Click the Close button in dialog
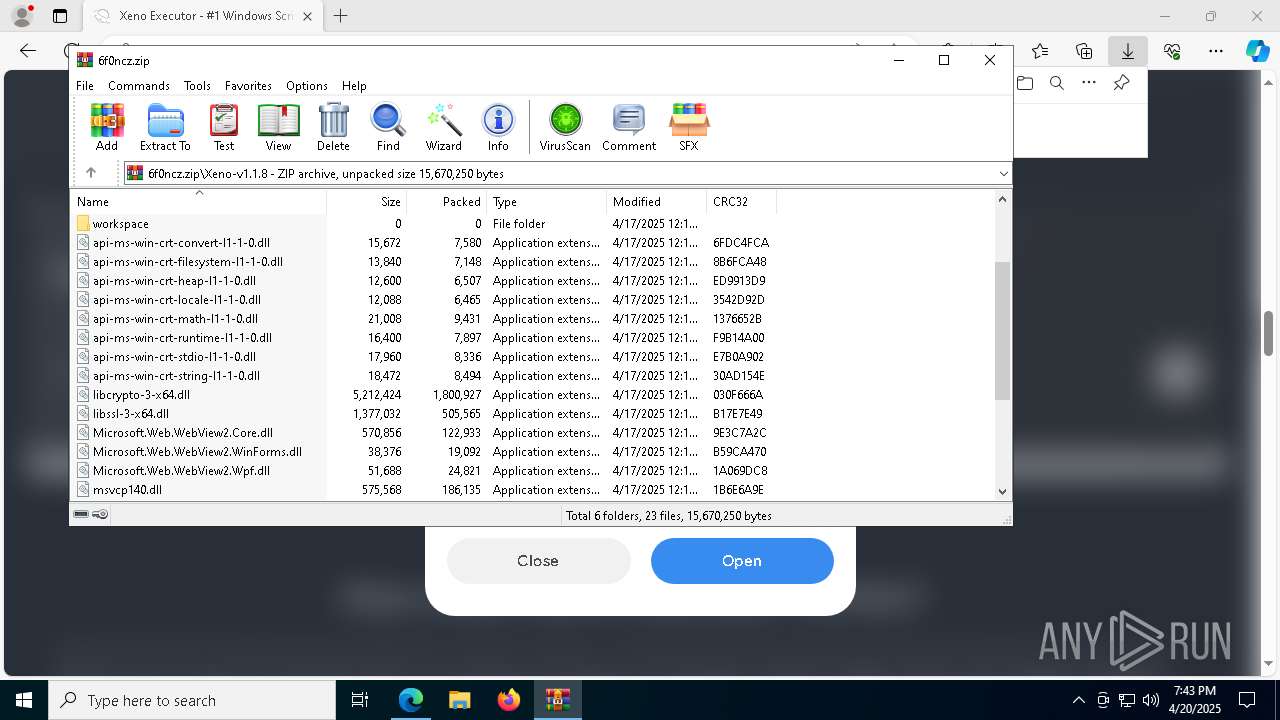 tap(538, 561)
